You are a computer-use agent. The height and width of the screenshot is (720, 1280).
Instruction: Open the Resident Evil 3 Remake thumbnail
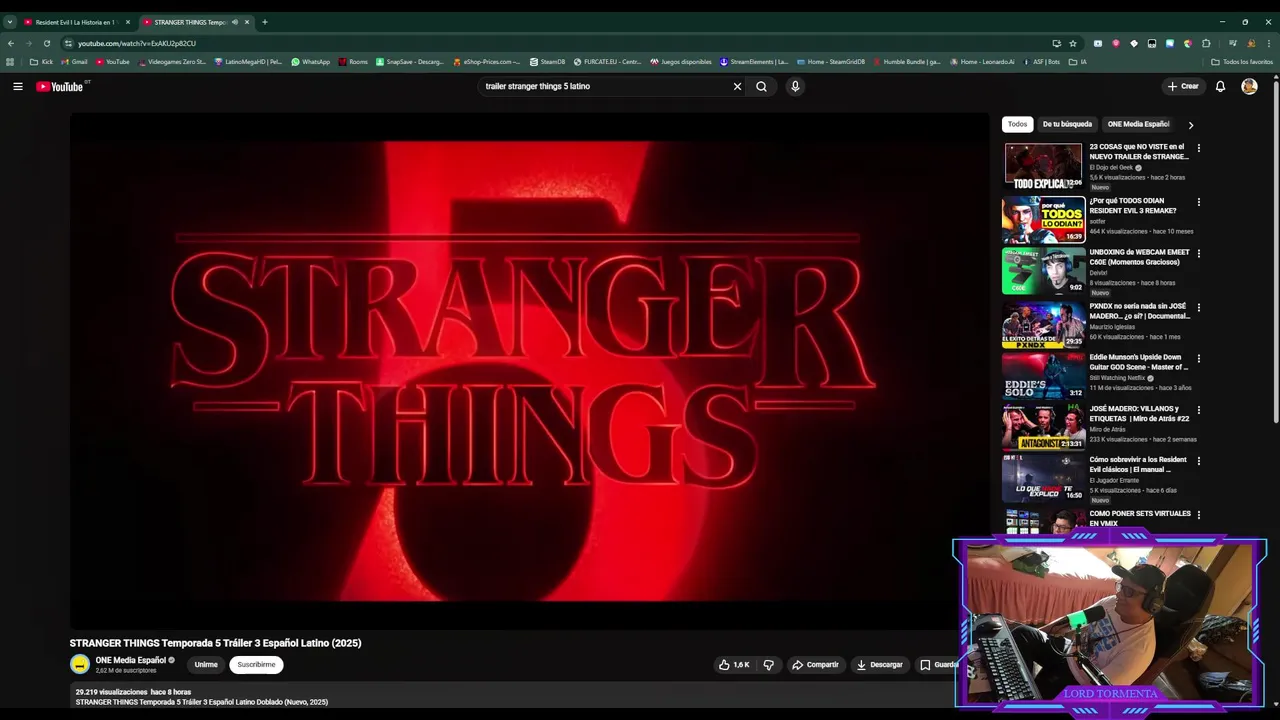pos(1043,219)
